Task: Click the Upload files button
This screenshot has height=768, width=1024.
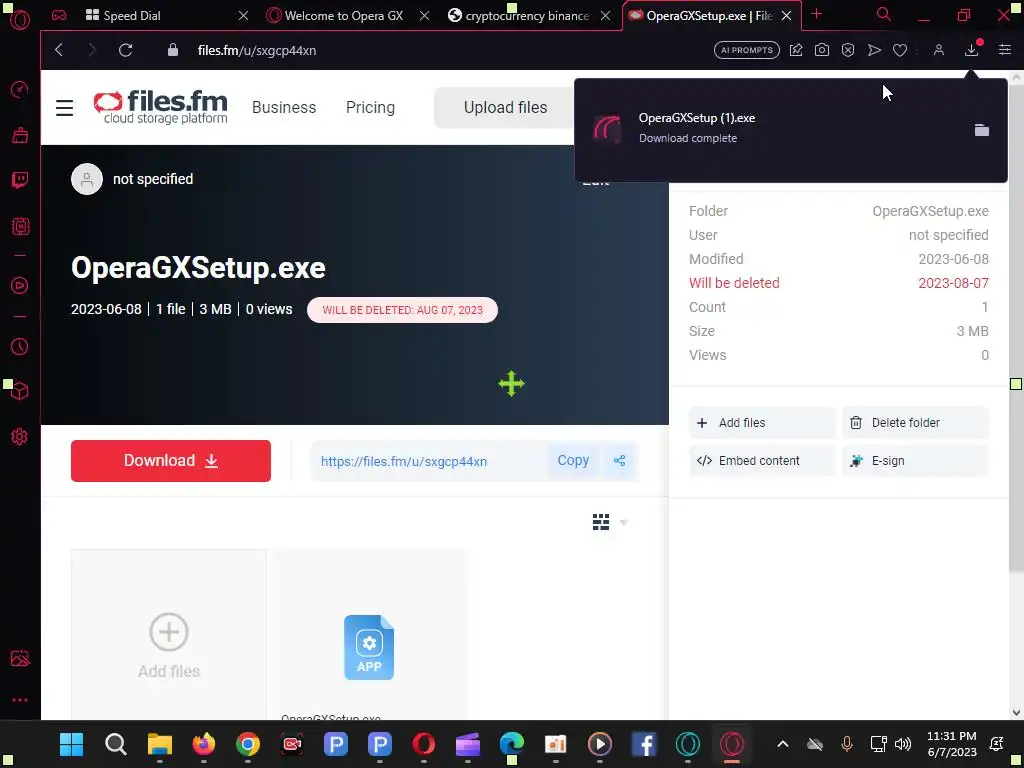Action: [x=505, y=107]
